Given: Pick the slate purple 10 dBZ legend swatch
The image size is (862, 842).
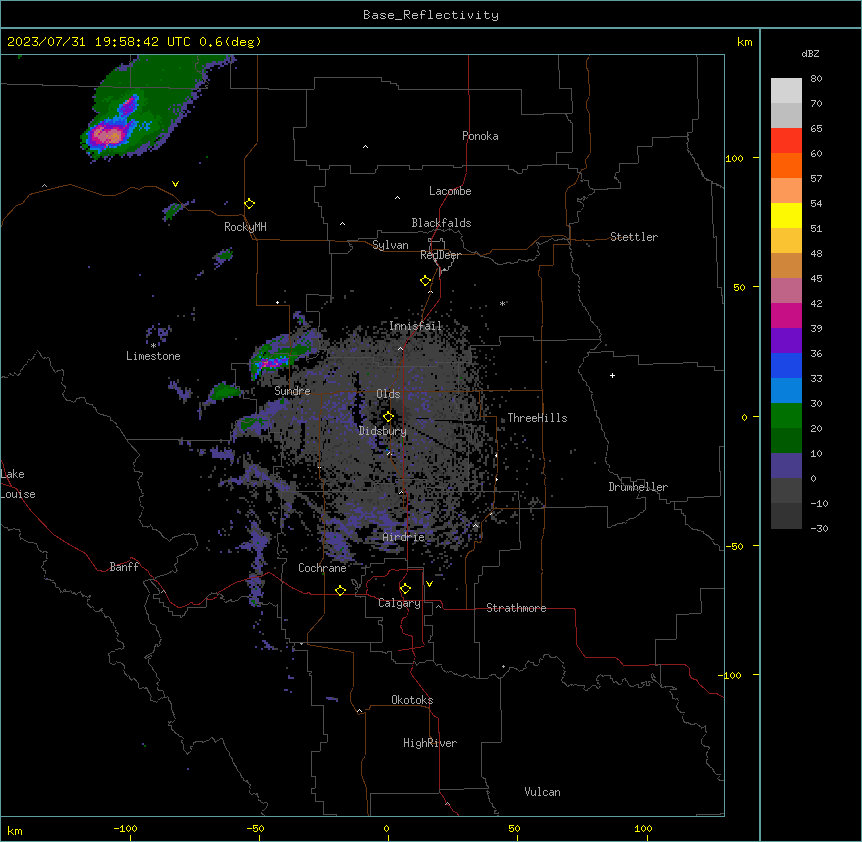Looking at the screenshot, I should click(x=786, y=466).
